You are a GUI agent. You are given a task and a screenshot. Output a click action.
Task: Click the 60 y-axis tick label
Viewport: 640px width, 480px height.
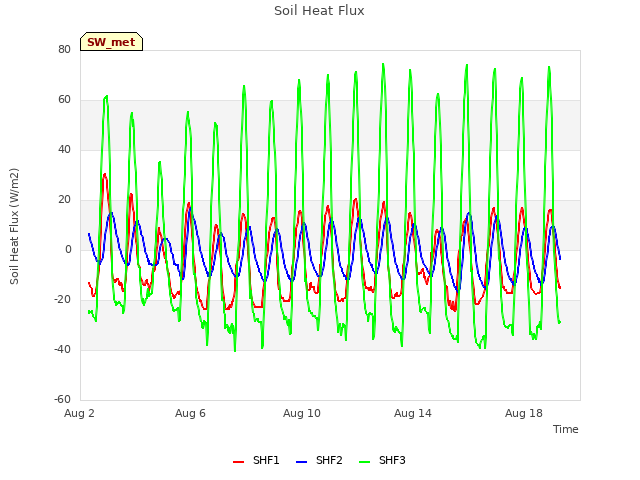pyautogui.click(x=64, y=100)
